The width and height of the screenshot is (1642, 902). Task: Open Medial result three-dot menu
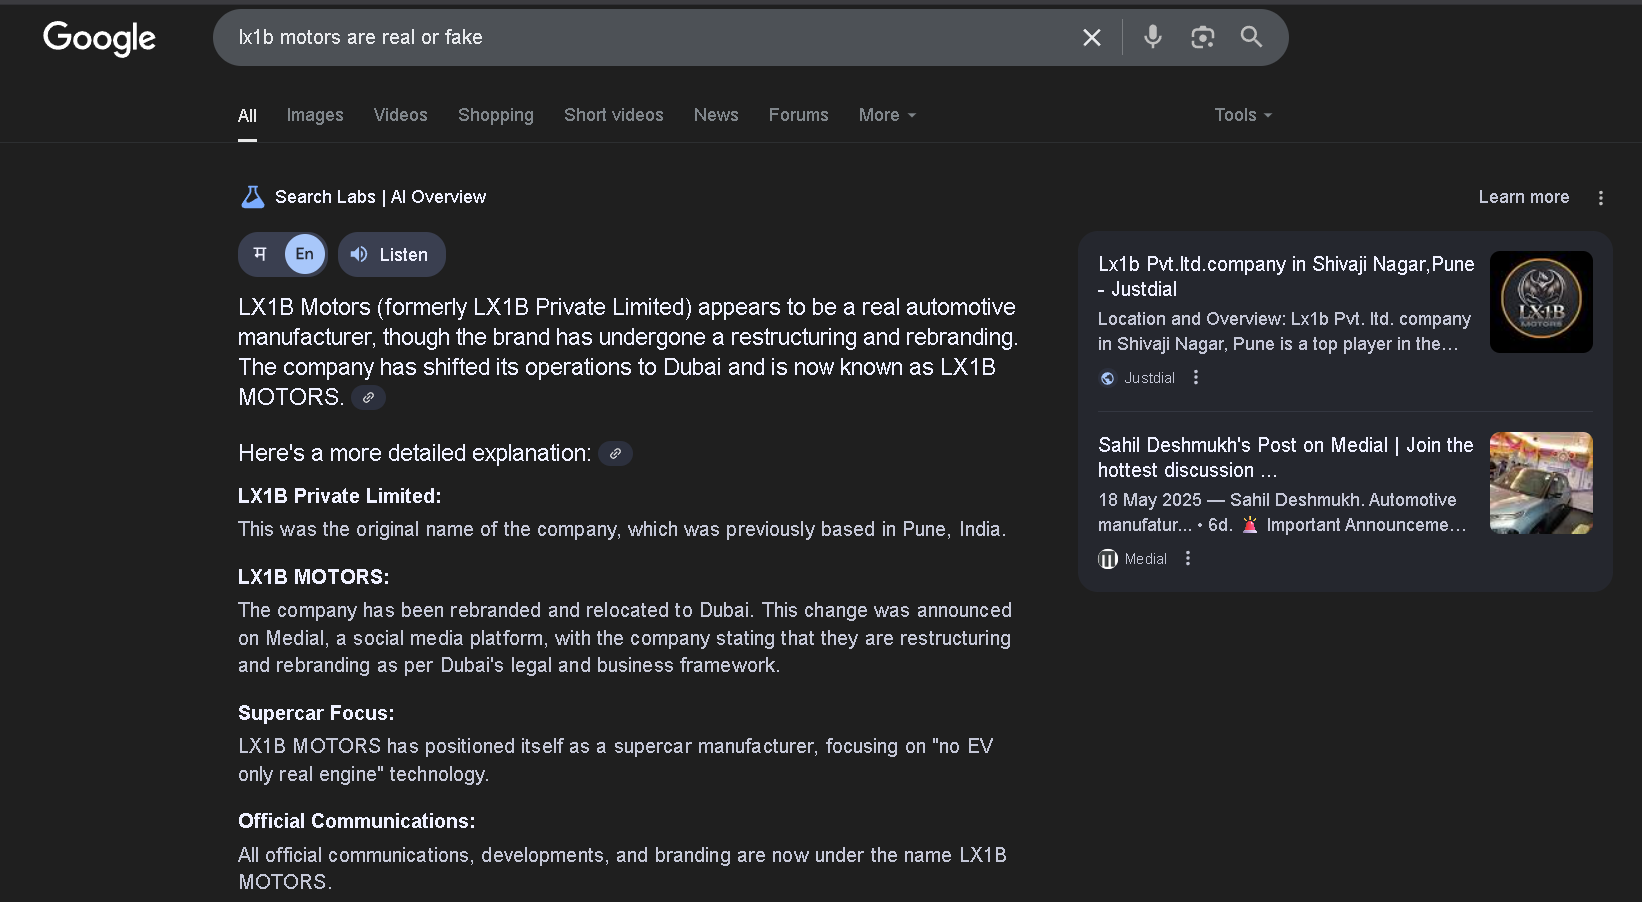[1187, 559]
